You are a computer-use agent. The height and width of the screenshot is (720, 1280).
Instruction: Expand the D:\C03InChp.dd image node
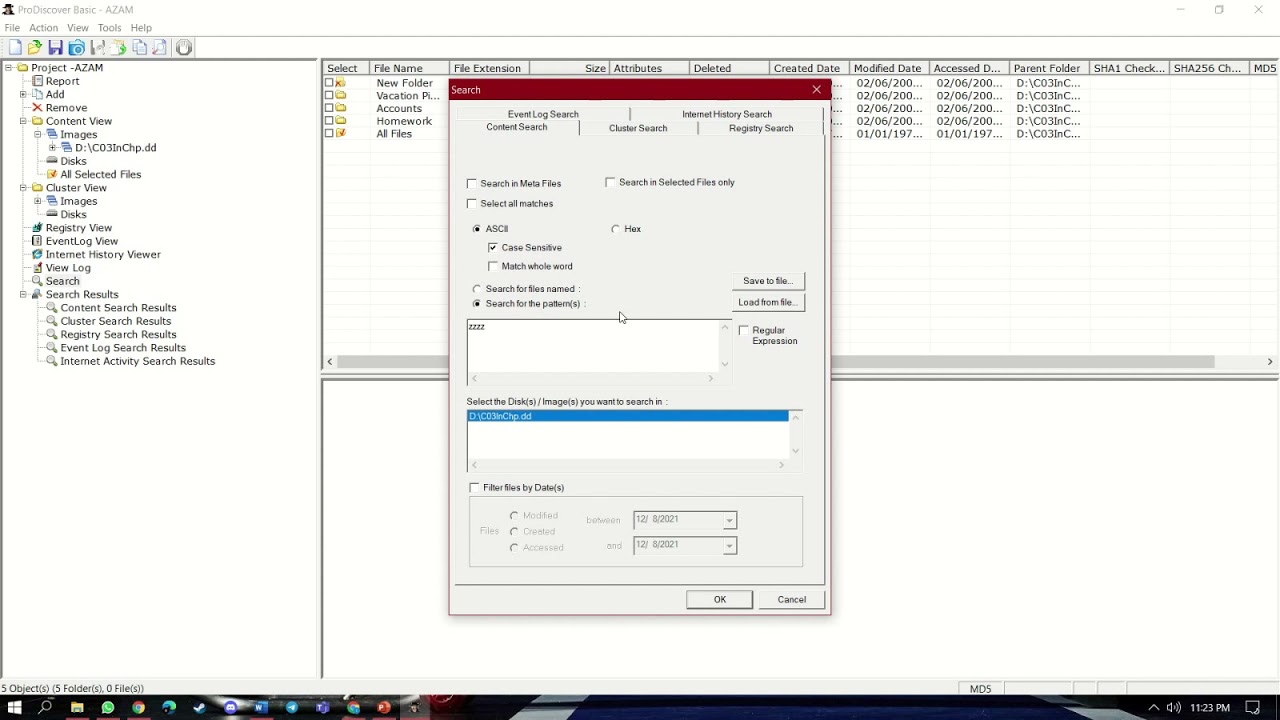(52, 148)
